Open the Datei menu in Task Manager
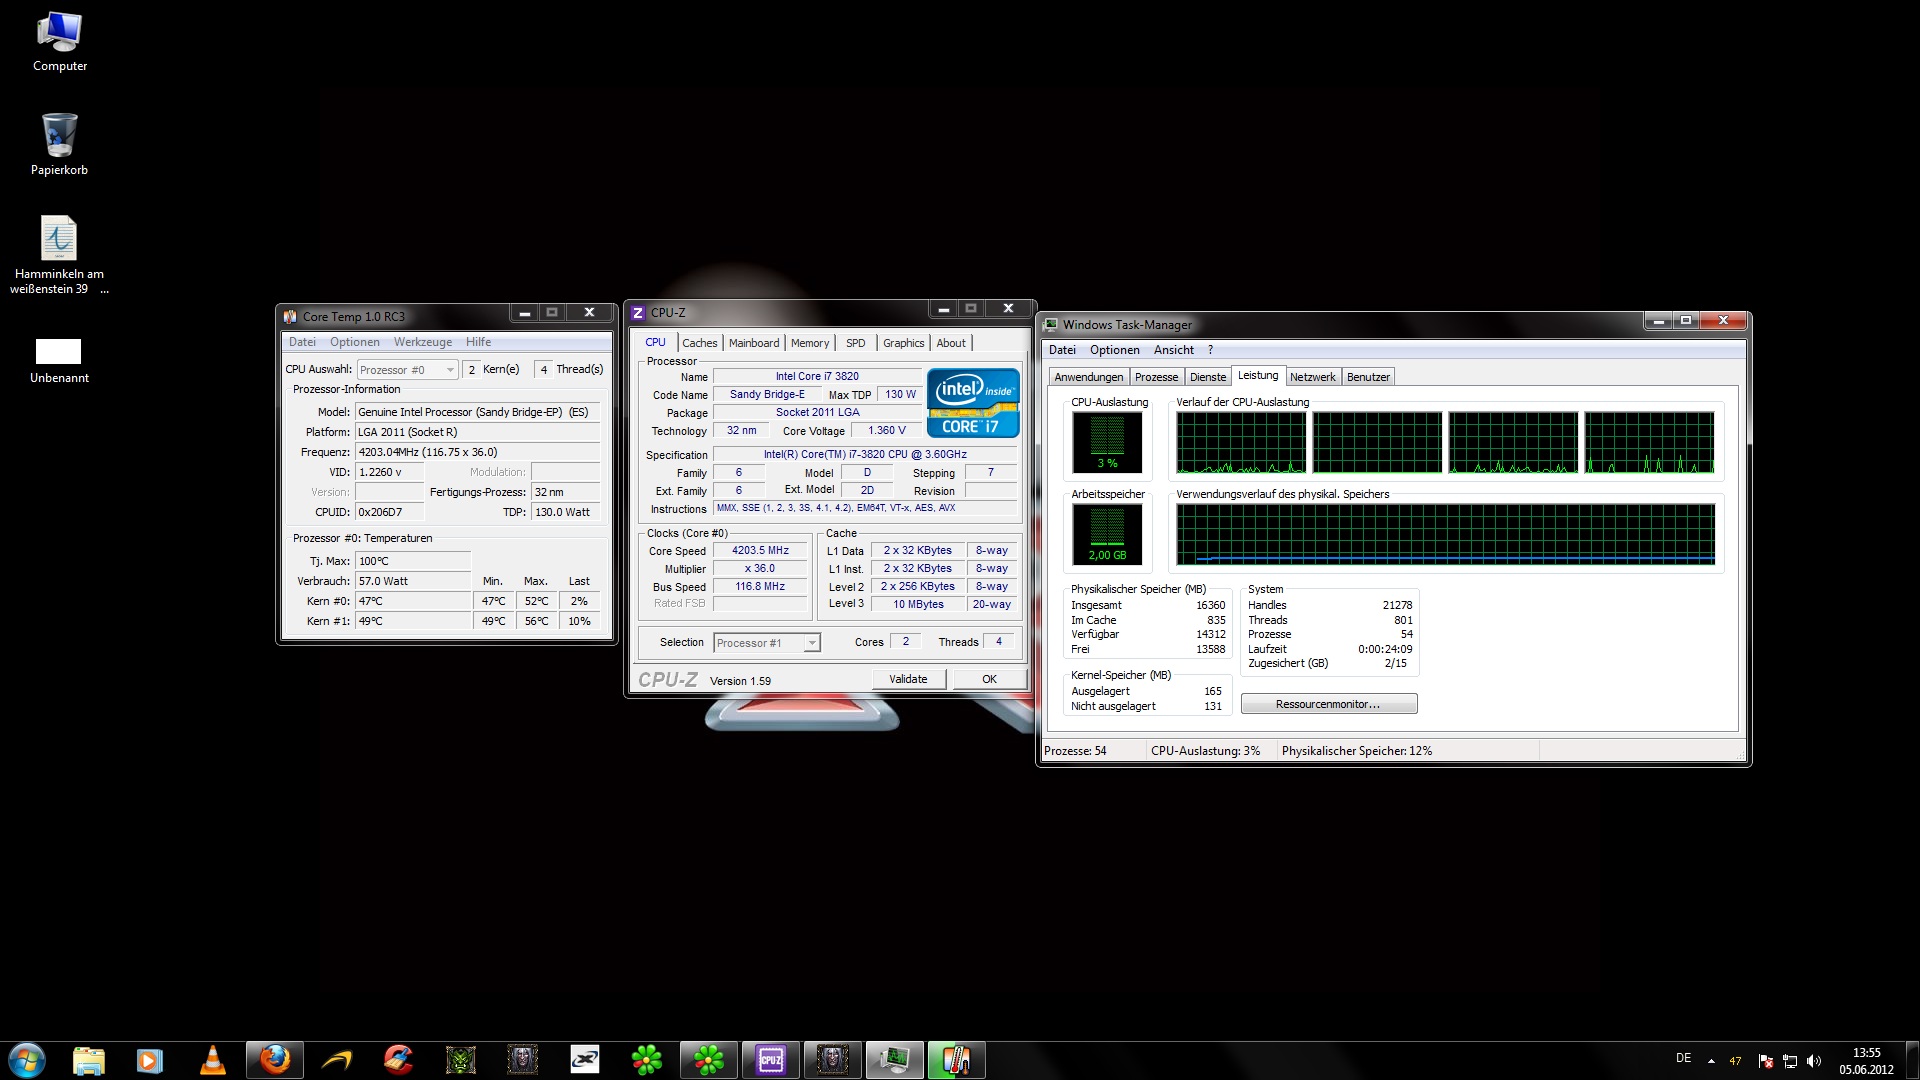 (x=1062, y=350)
